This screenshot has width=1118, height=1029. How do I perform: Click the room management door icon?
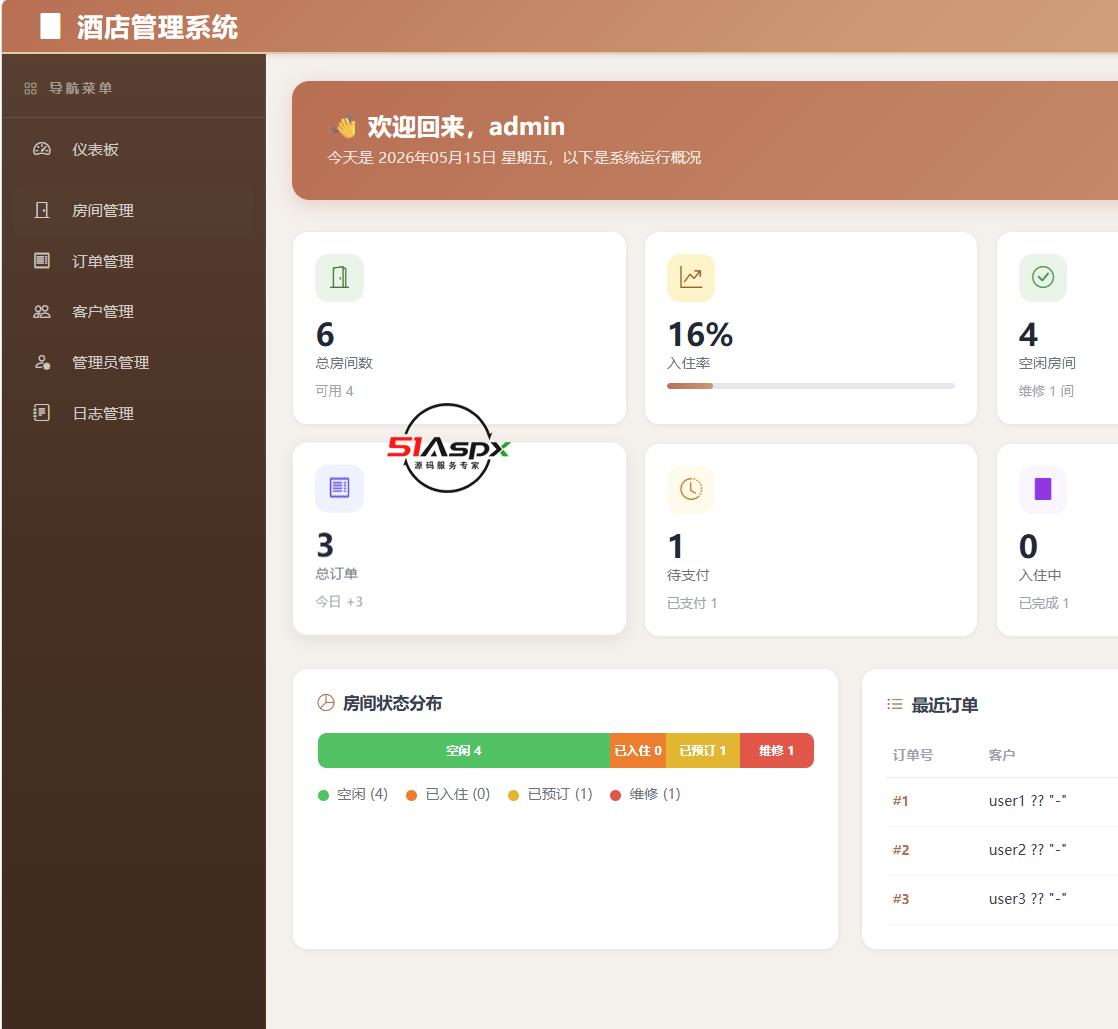coord(42,210)
